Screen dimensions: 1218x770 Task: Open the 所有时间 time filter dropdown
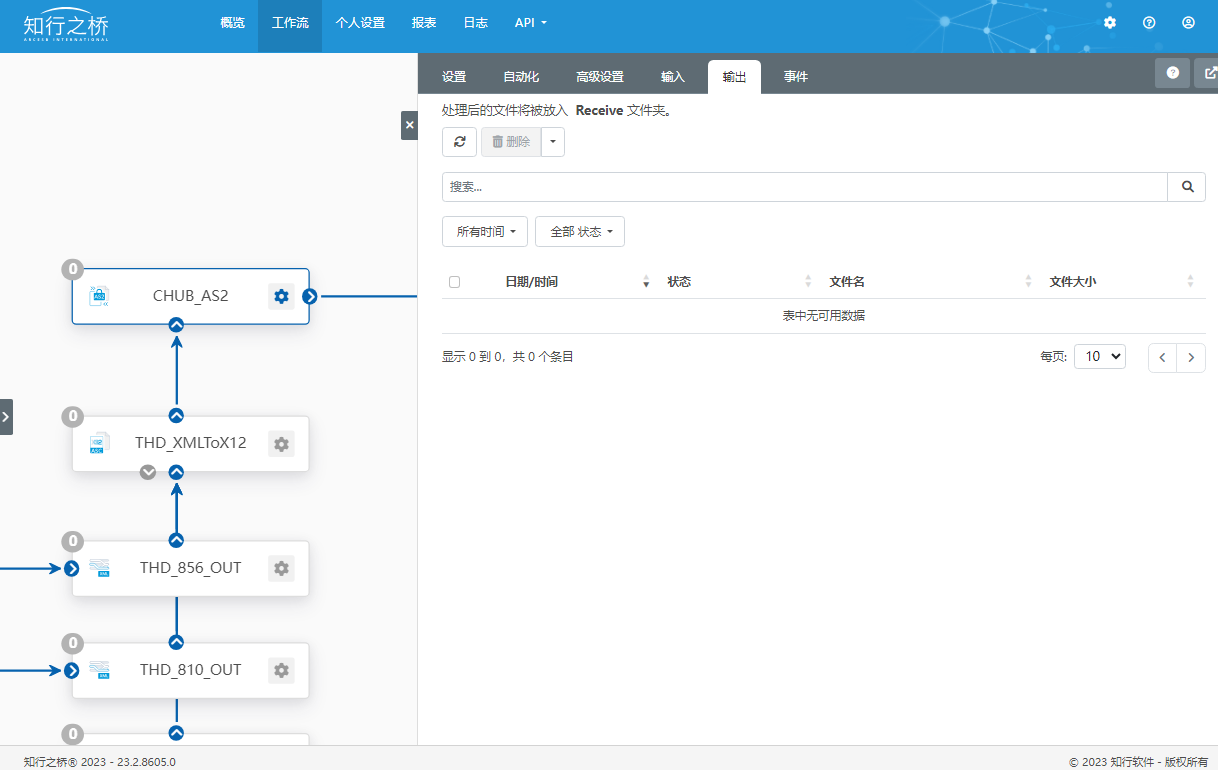pyautogui.click(x=485, y=232)
